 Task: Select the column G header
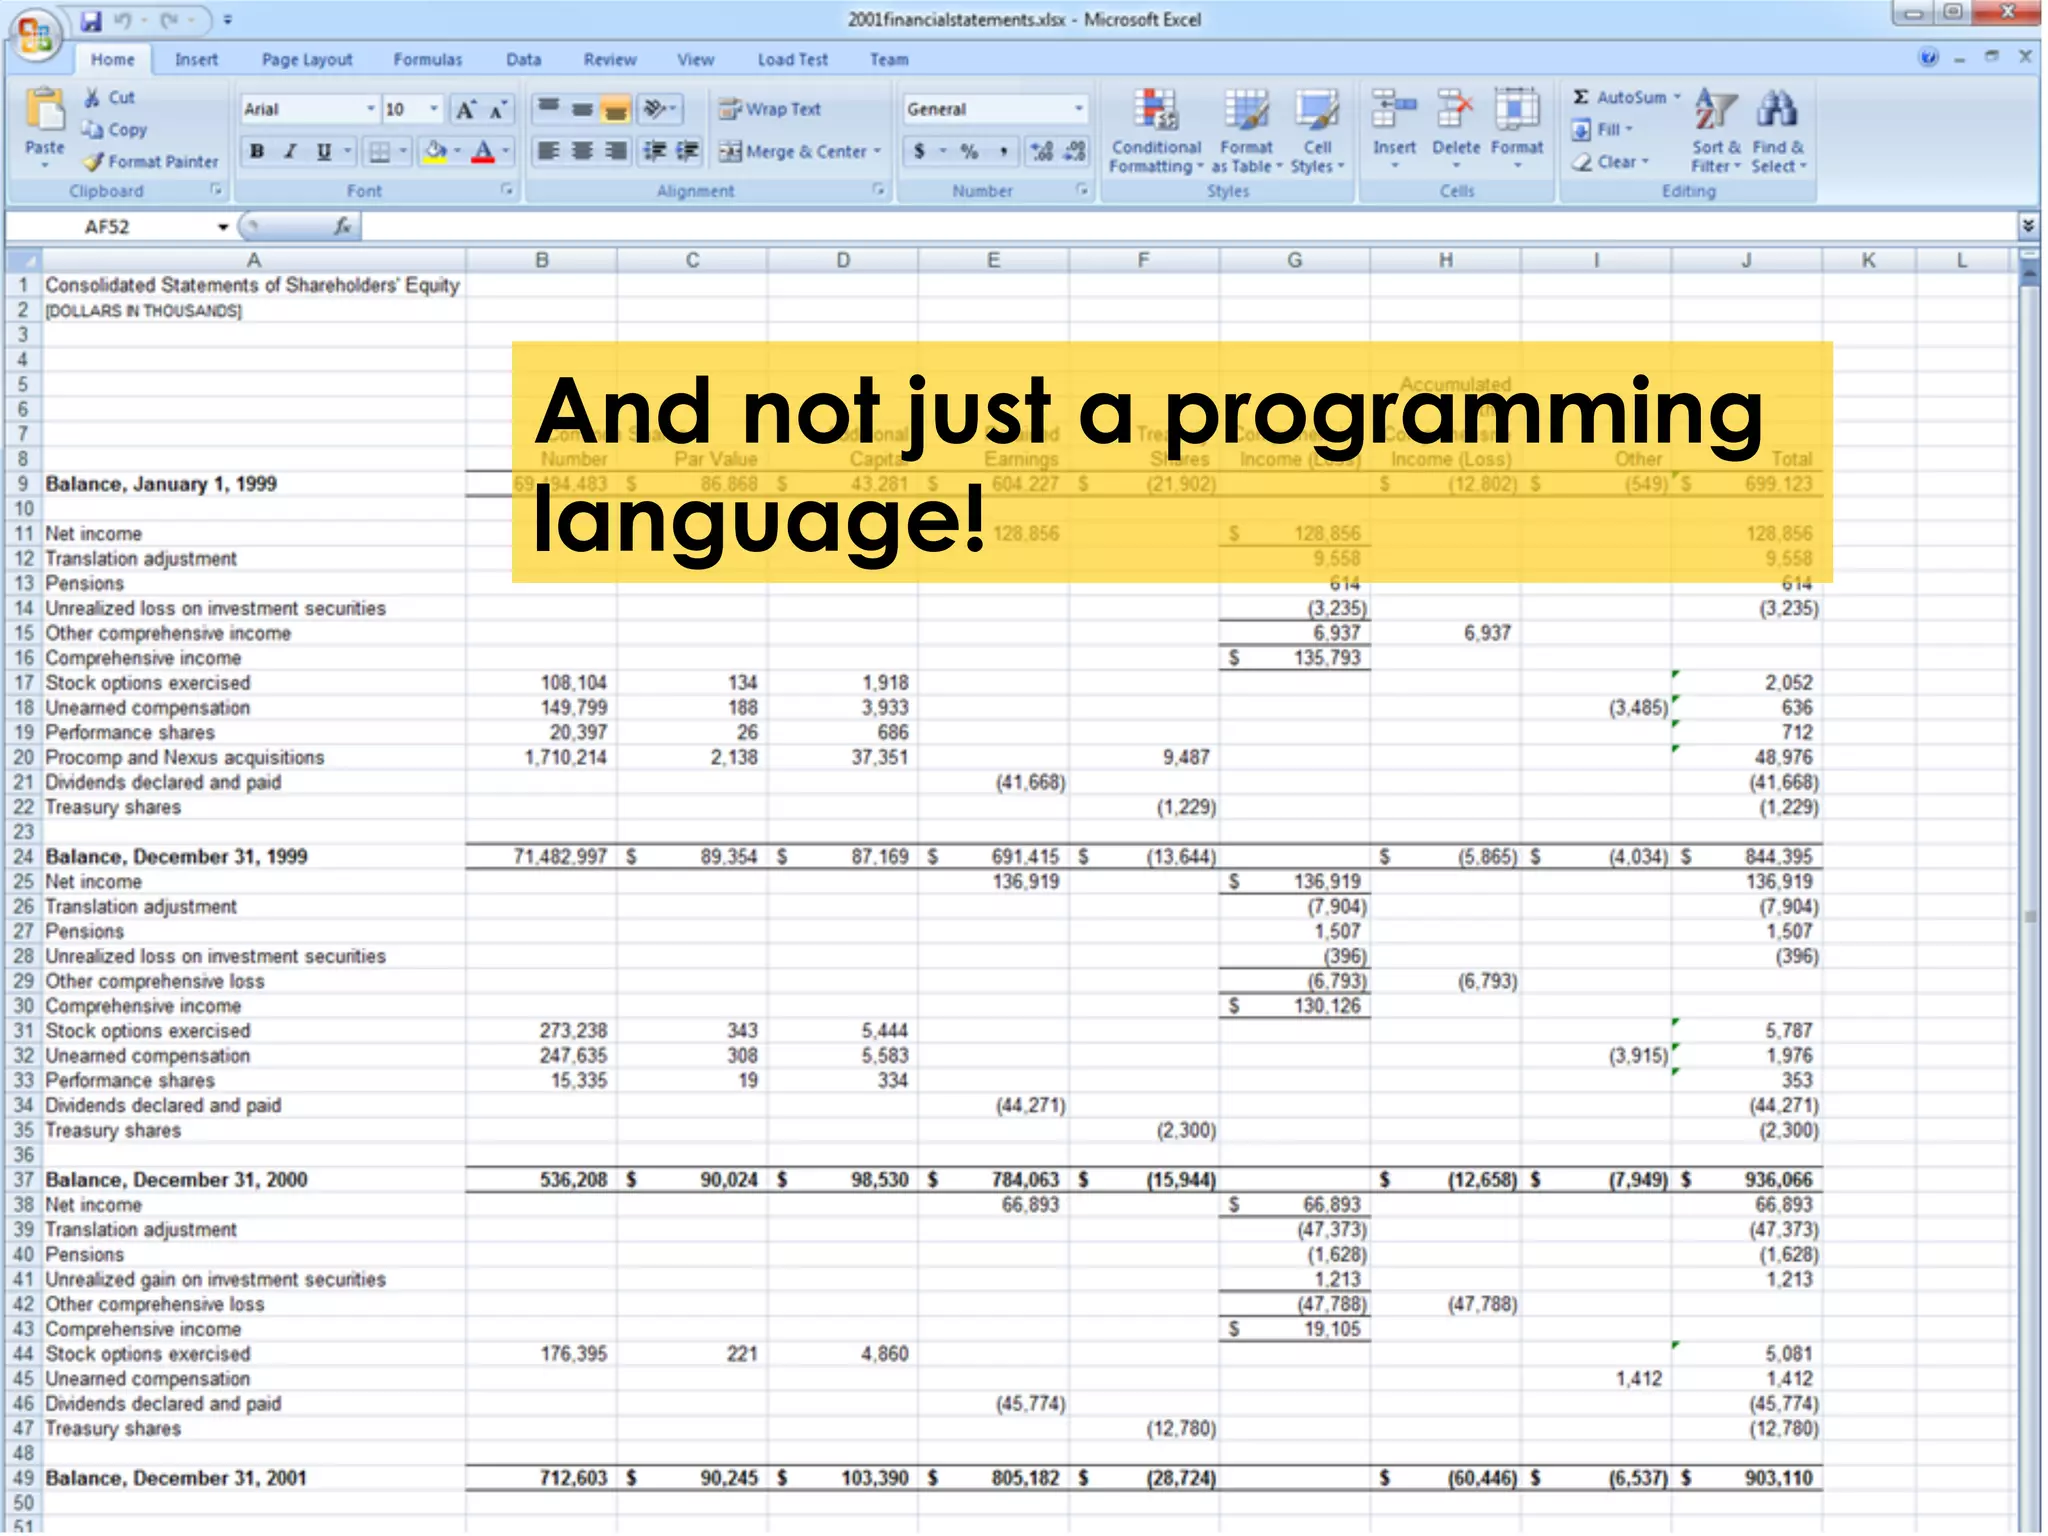(x=1294, y=260)
